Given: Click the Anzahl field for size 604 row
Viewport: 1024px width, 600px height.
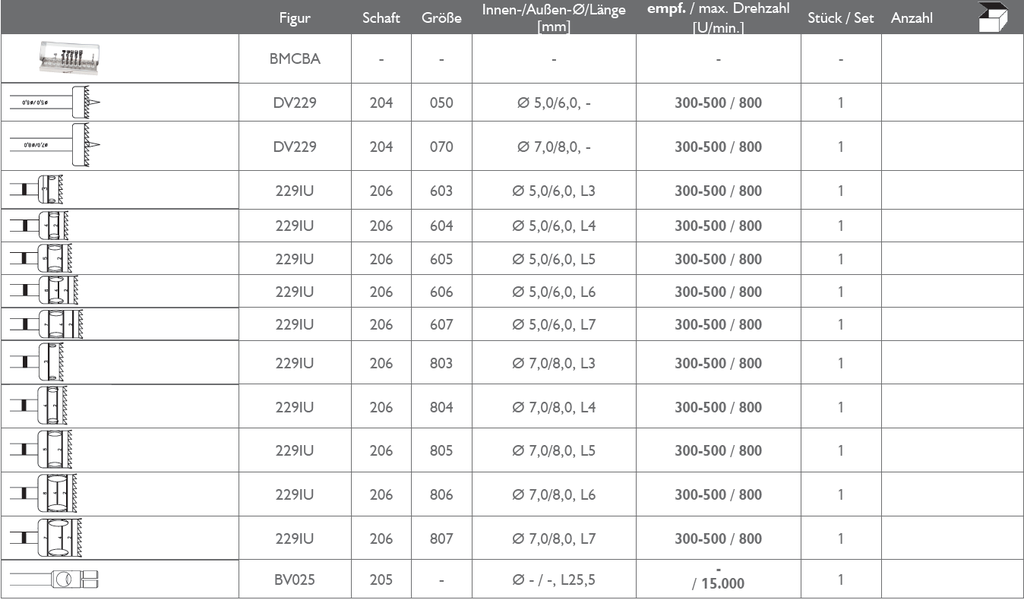Looking at the screenshot, I should tap(952, 226).
